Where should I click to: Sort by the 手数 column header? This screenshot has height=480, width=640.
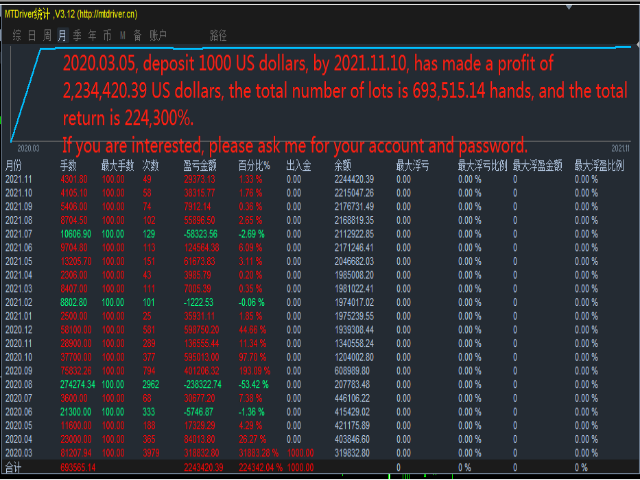69,166
